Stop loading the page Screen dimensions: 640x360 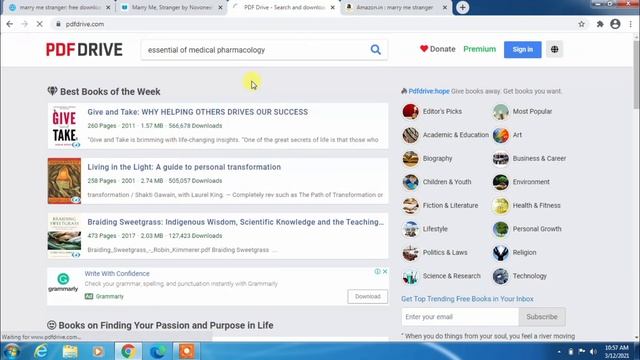[x=40, y=24]
